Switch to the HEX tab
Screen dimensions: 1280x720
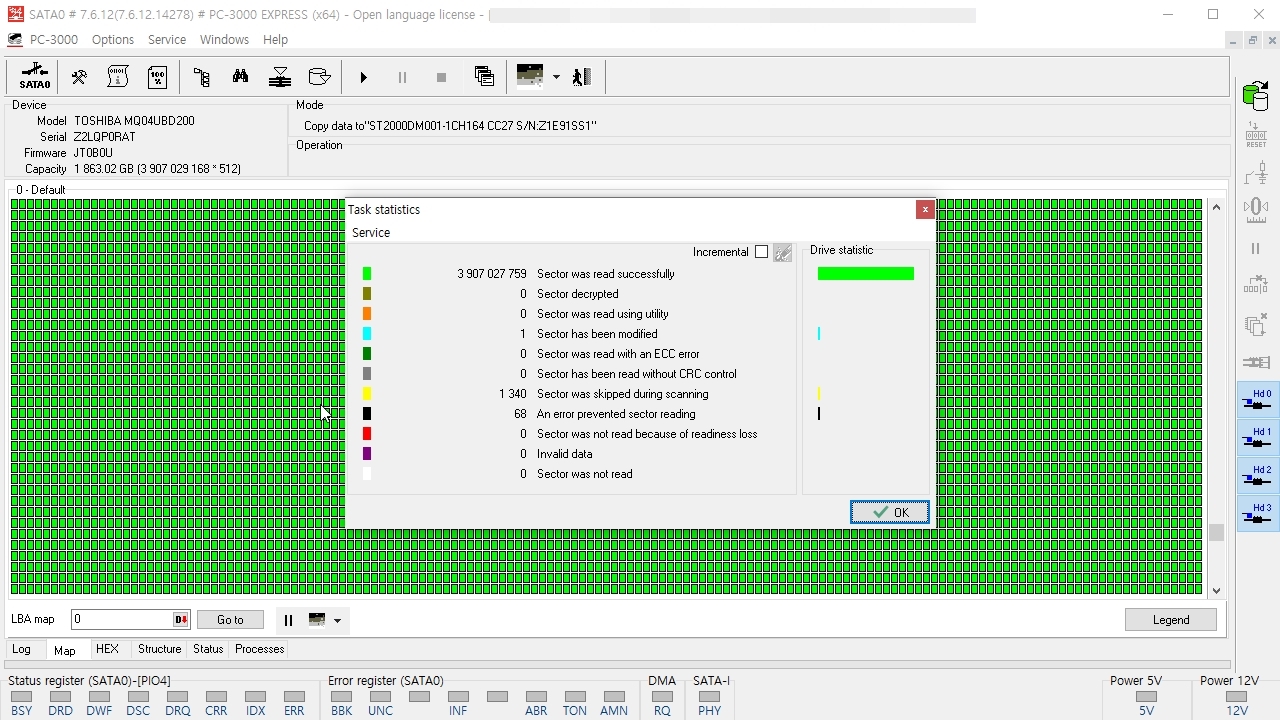click(x=107, y=649)
